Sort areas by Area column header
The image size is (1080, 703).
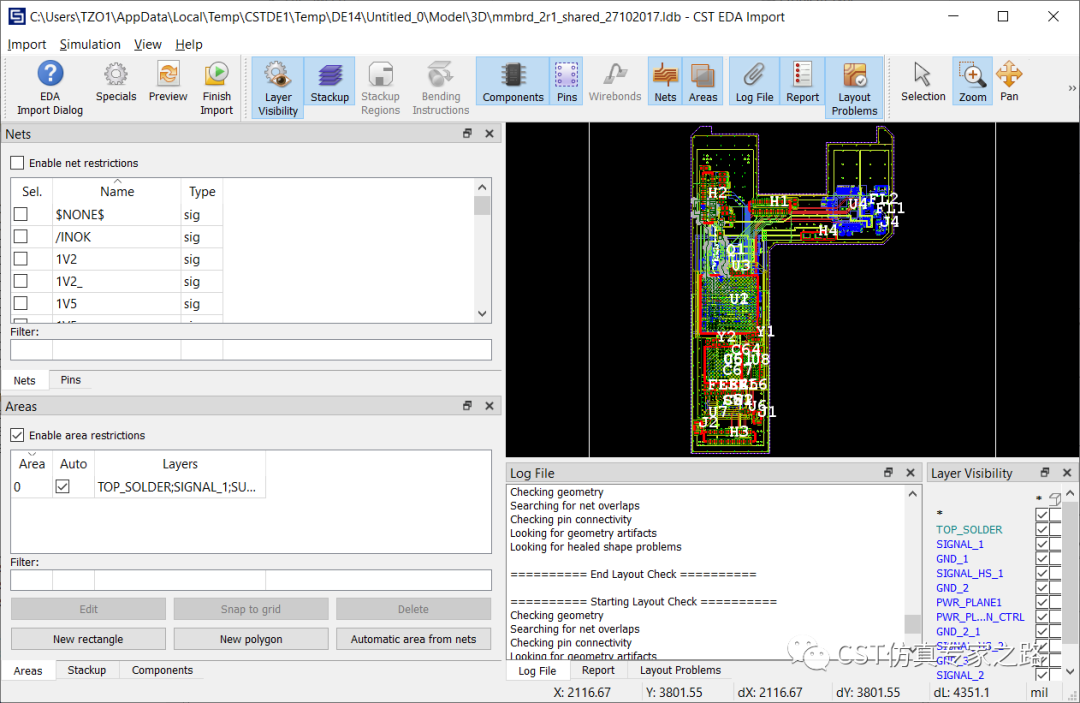pos(32,463)
